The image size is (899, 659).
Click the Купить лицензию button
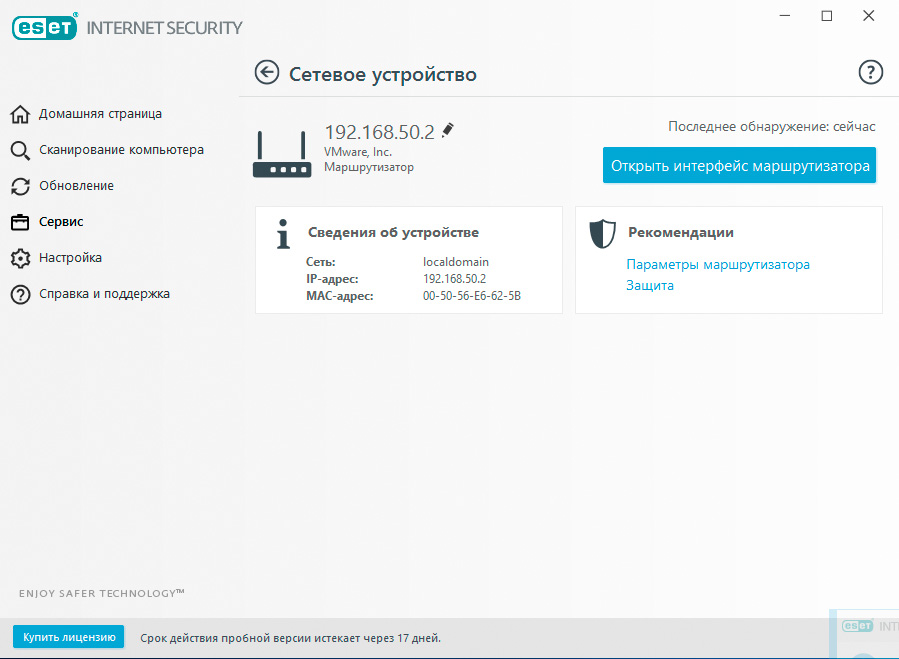69,637
